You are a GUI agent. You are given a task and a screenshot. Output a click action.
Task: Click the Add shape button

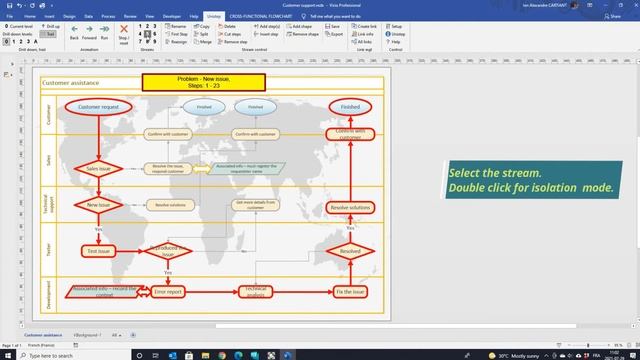click(299, 26)
